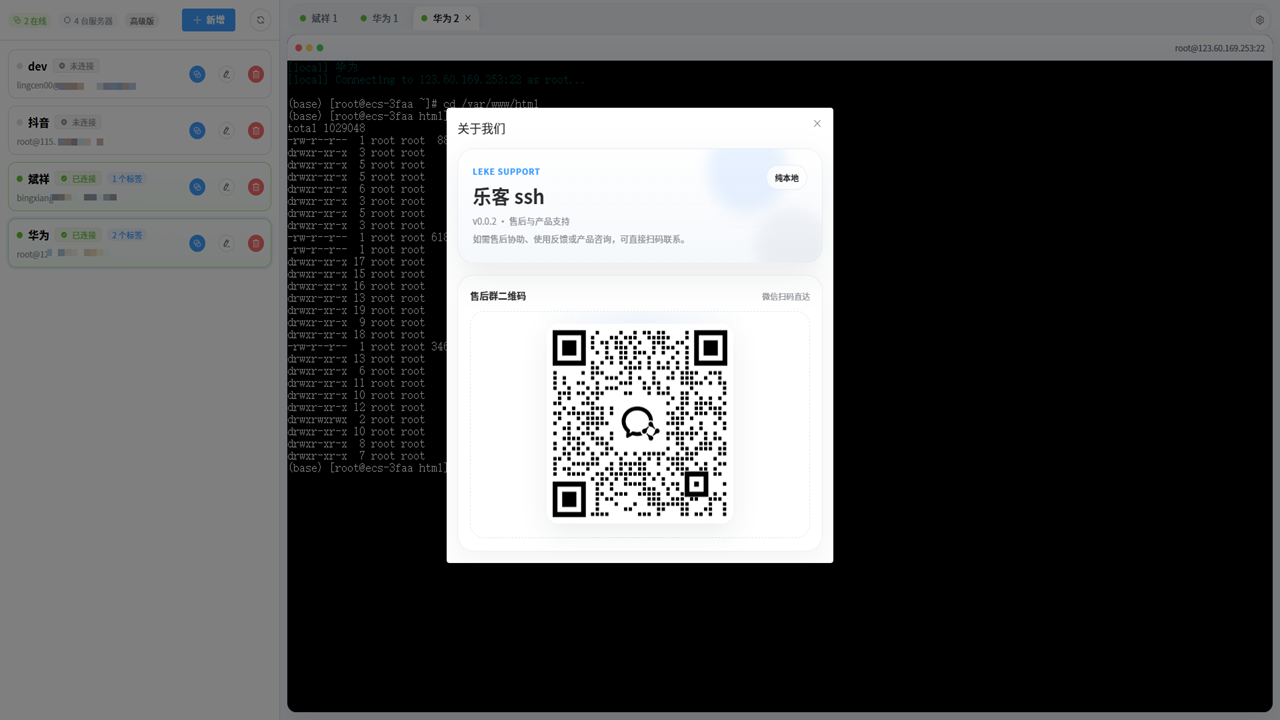Screen dimensions: 1280x720
Task: Select the 斌祥 server name
Action: point(38,179)
